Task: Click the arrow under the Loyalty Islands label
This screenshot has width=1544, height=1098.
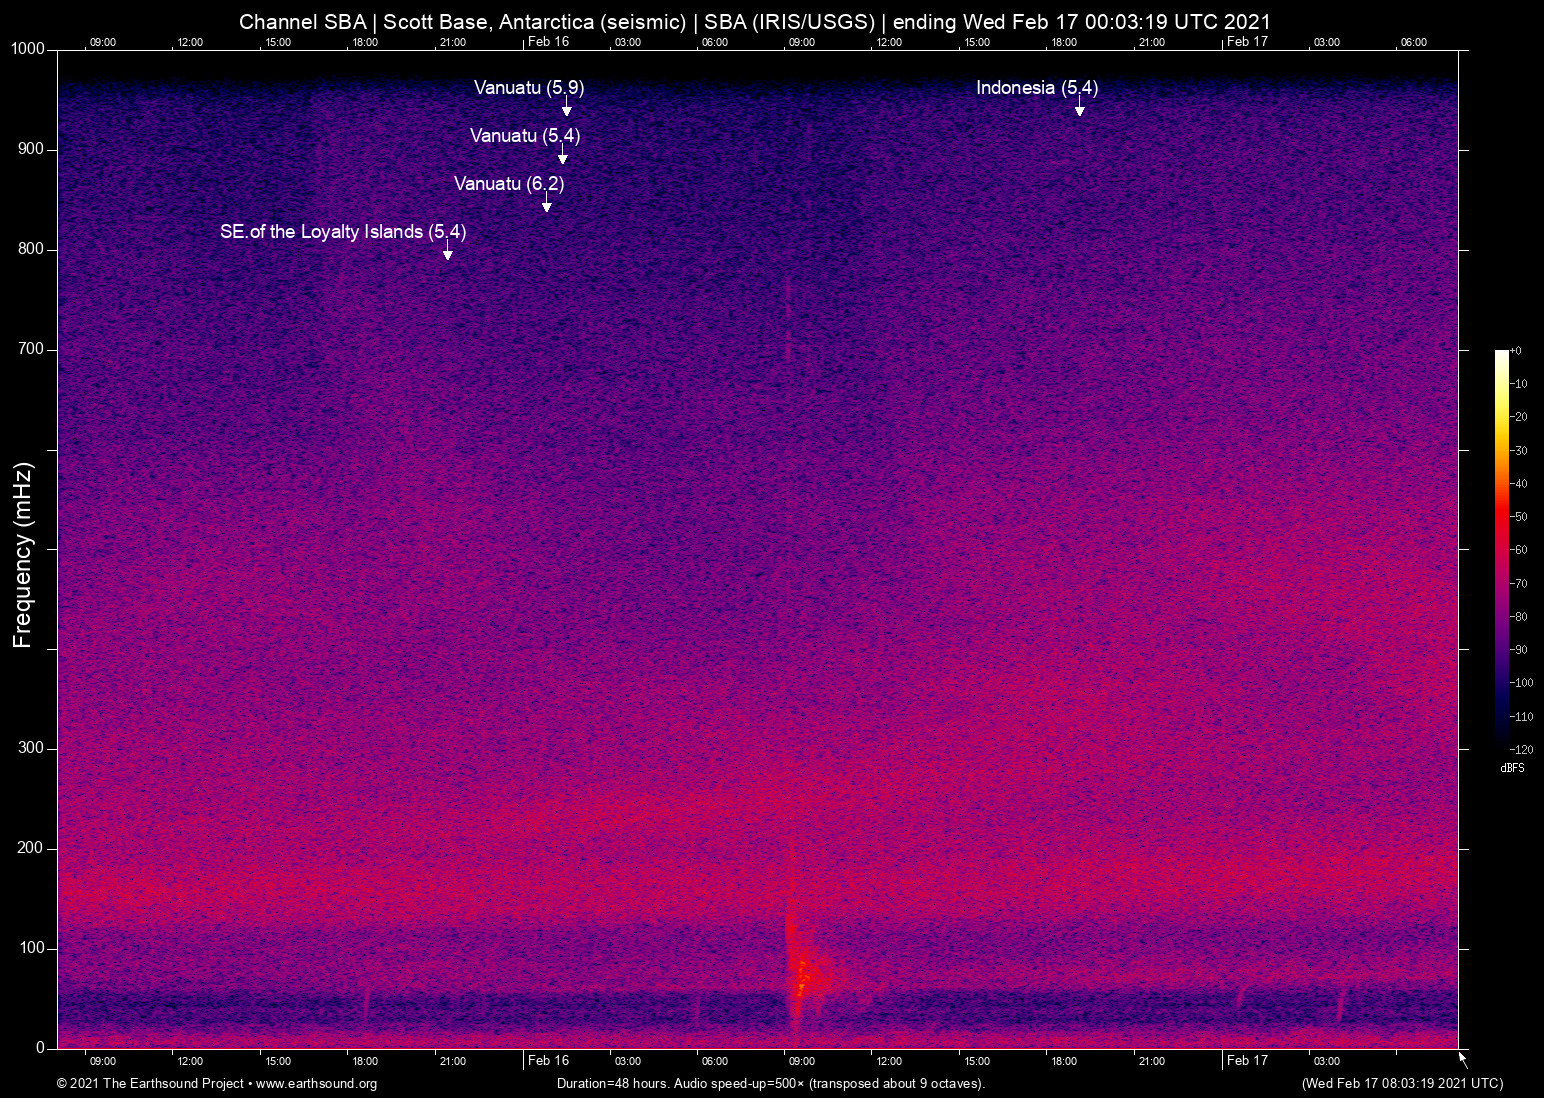Action: click(447, 251)
